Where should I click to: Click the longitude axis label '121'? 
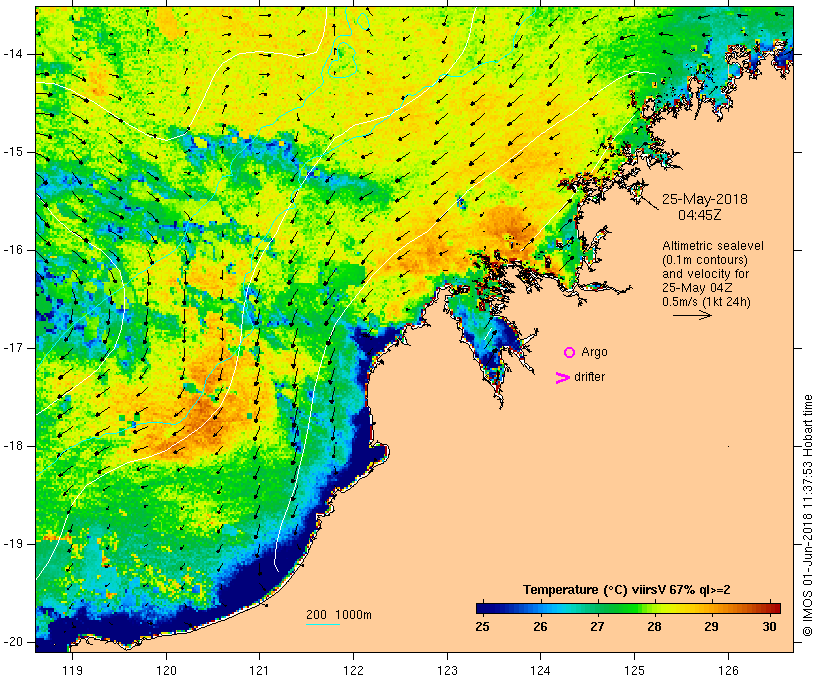[259, 670]
